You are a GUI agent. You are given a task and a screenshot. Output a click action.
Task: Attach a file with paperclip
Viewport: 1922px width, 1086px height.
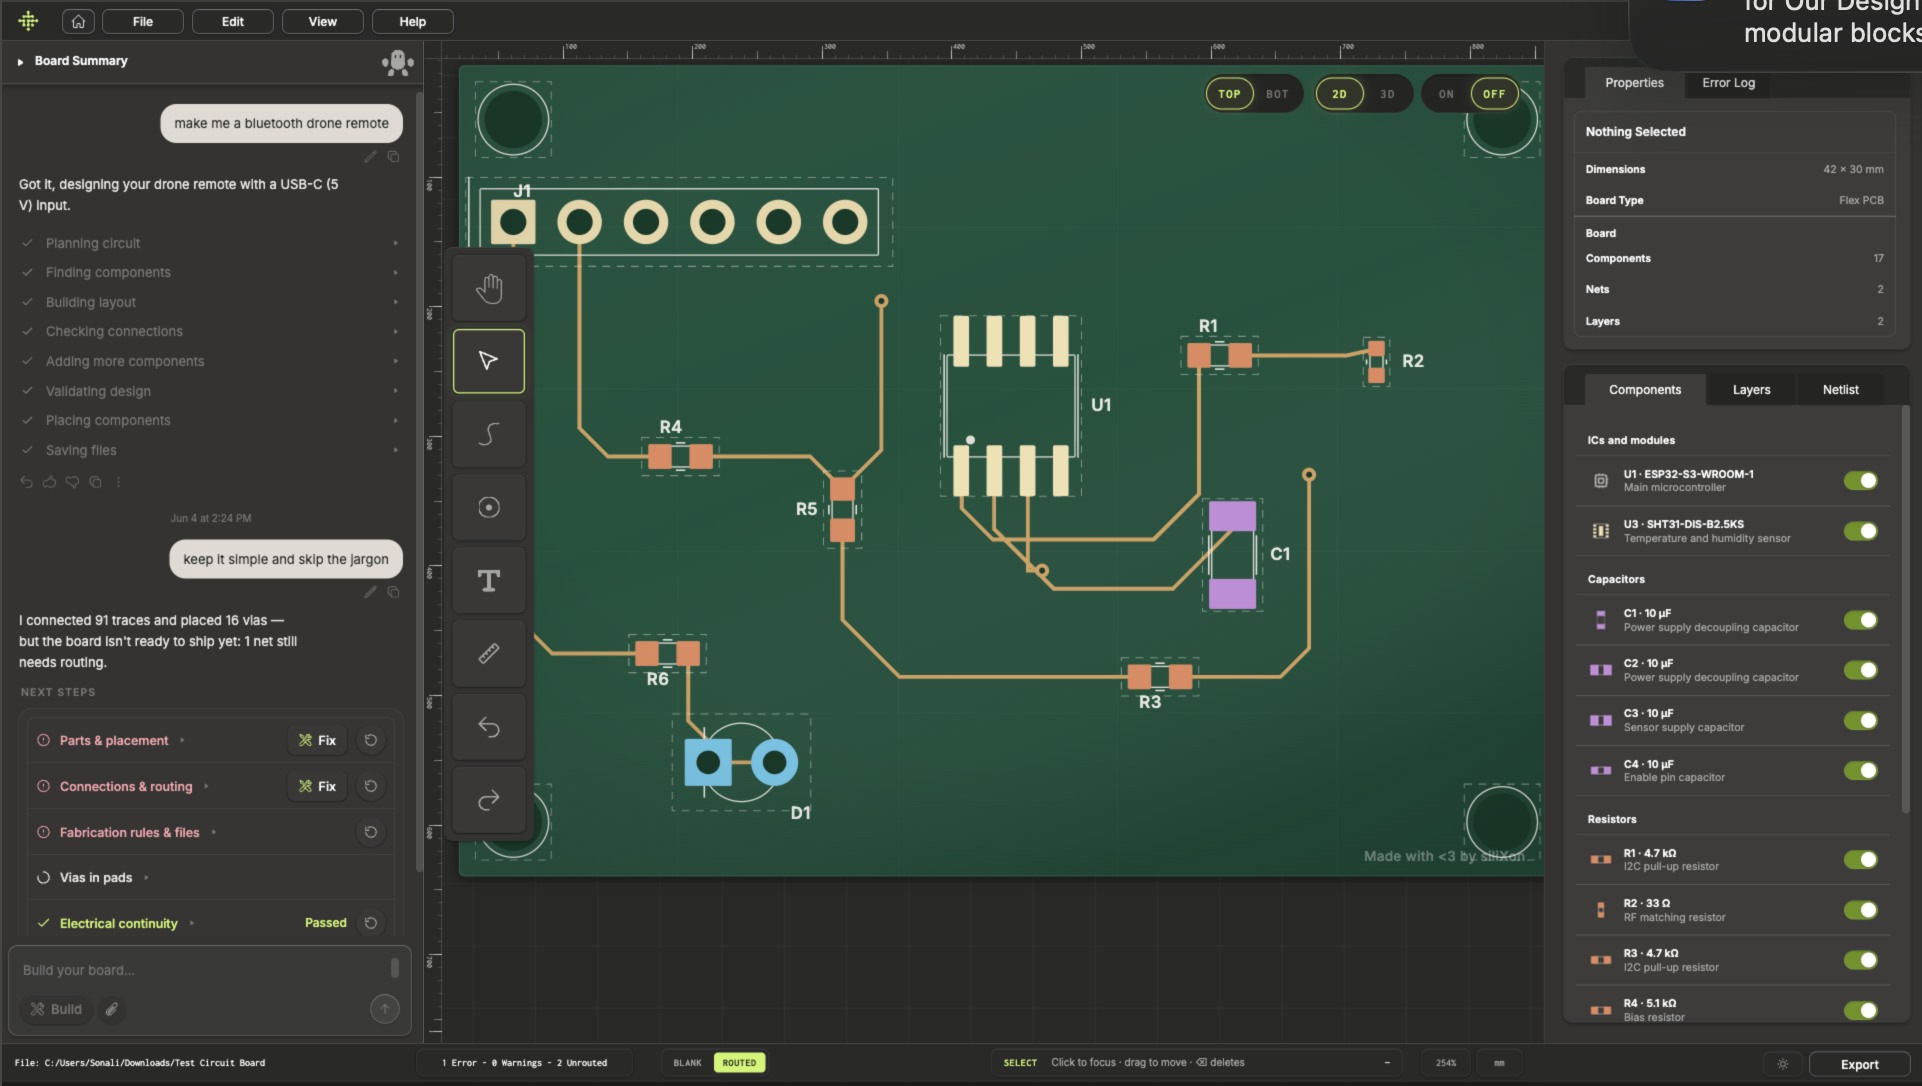112,1009
